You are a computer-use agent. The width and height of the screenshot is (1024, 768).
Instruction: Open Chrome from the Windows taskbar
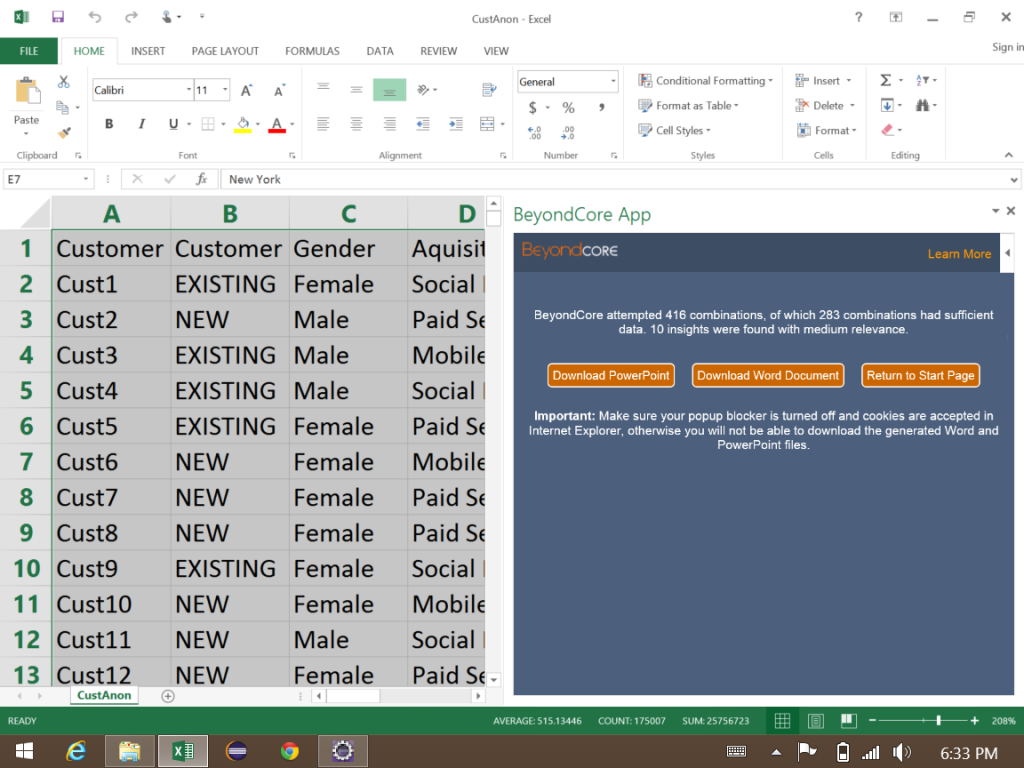click(289, 751)
